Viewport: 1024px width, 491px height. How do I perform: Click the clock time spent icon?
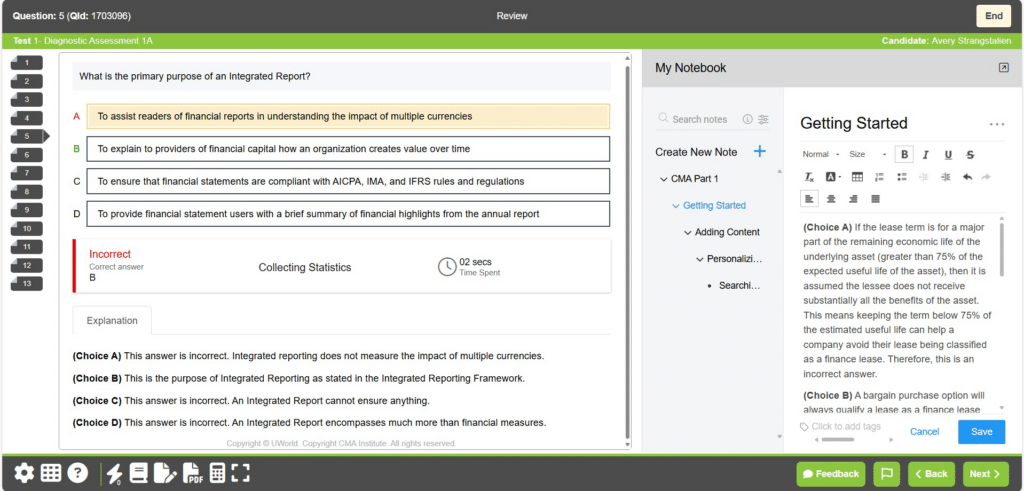(x=447, y=266)
